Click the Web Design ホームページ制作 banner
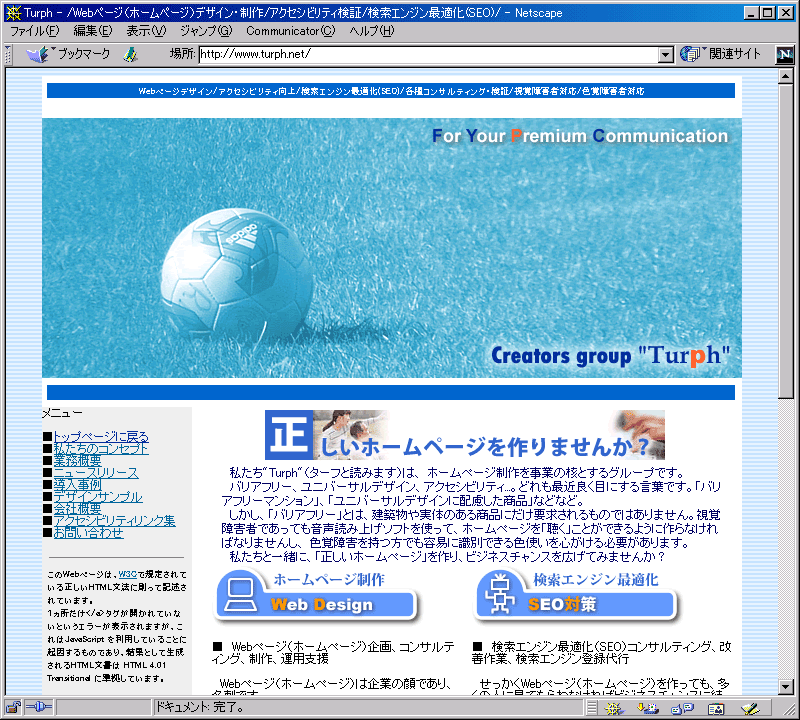The image size is (800, 720). (x=317, y=595)
